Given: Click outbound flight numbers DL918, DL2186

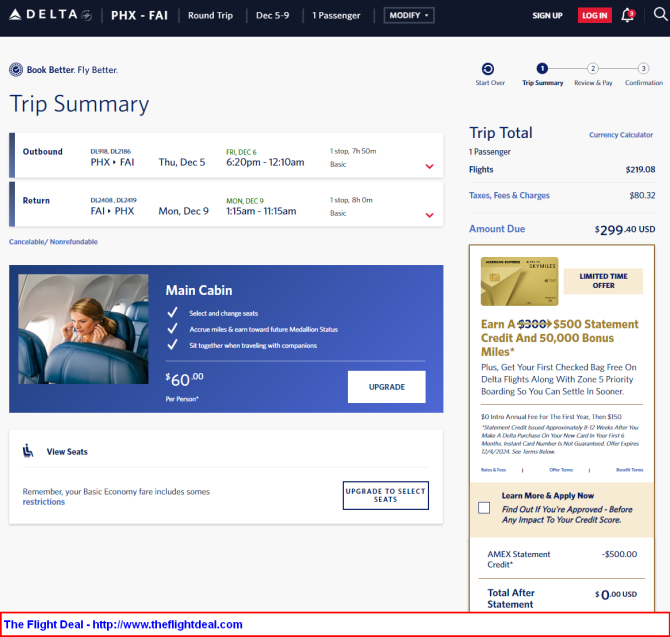Looking at the screenshot, I should click(x=111, y=151).
